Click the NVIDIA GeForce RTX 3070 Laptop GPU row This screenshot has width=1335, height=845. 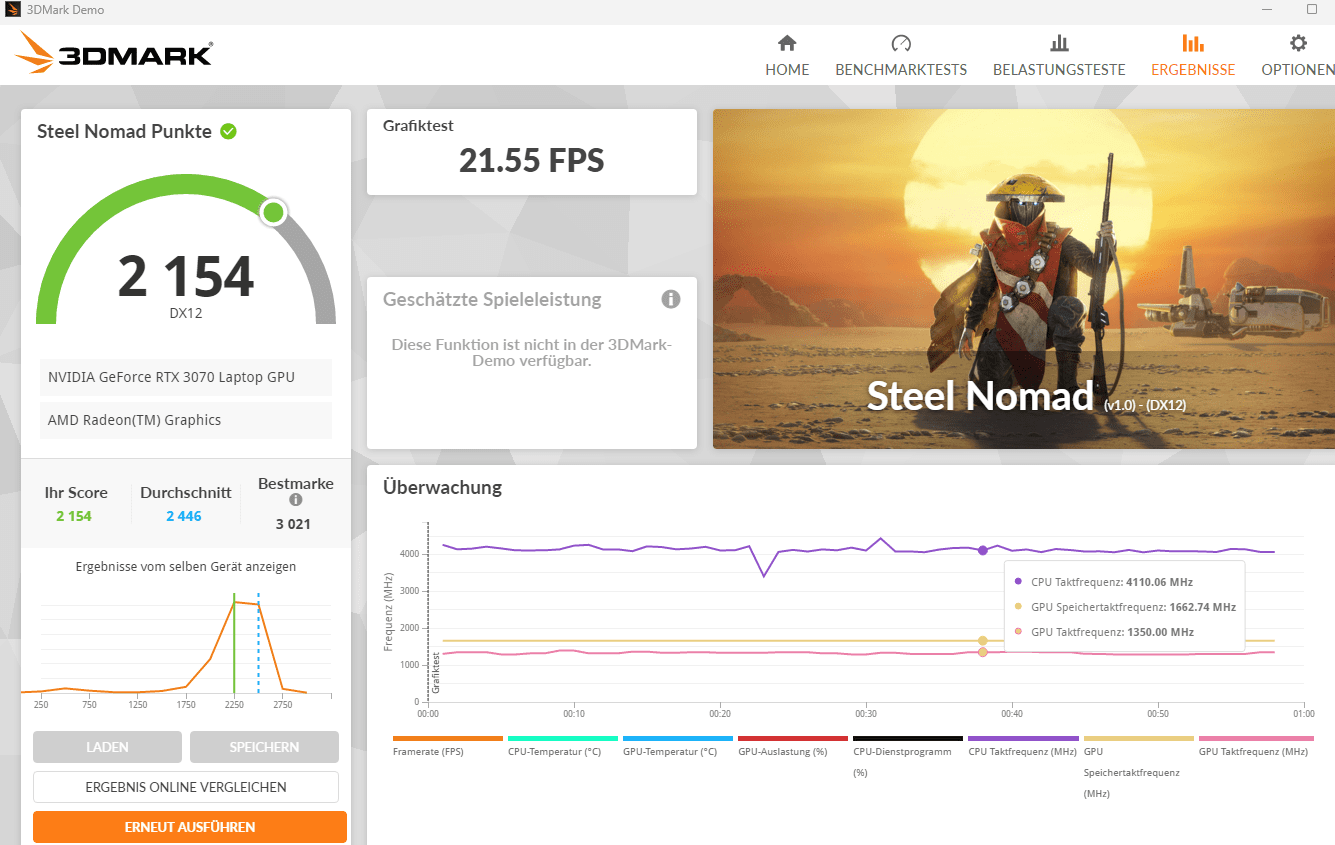[x=186, y=377]
